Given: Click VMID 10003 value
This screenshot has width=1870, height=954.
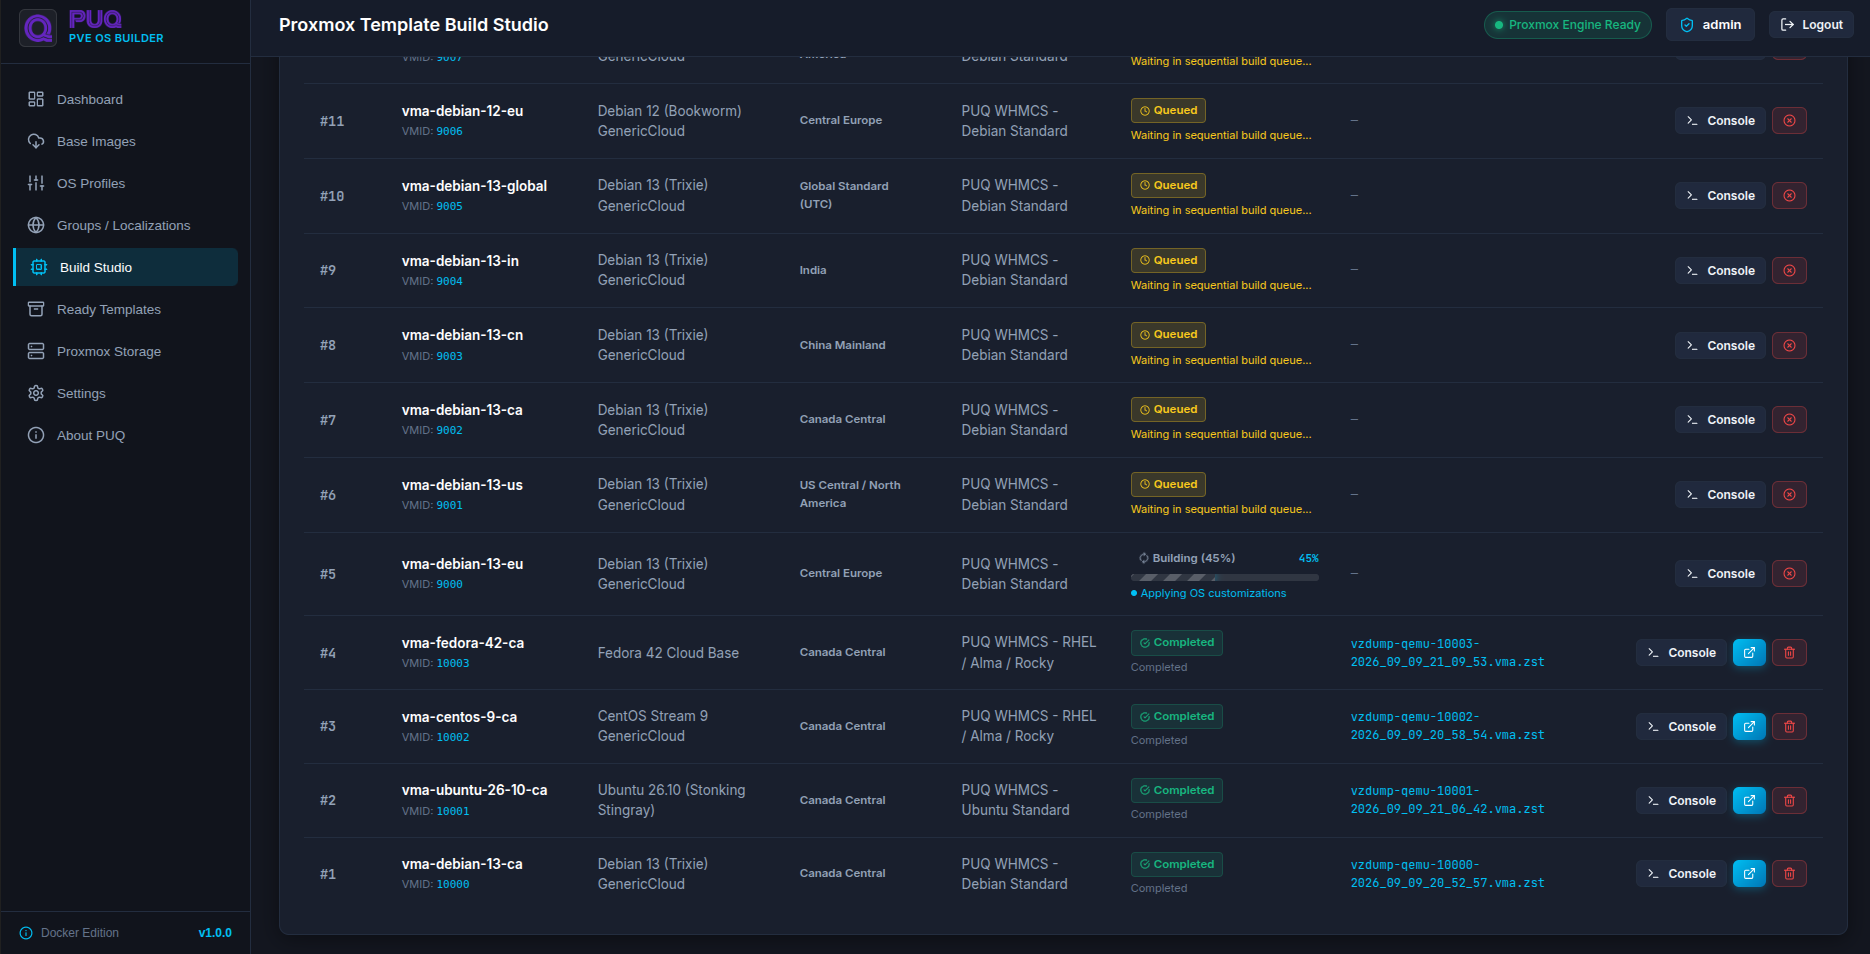Looking at the screenshot, I should click(x=452, y=664).
